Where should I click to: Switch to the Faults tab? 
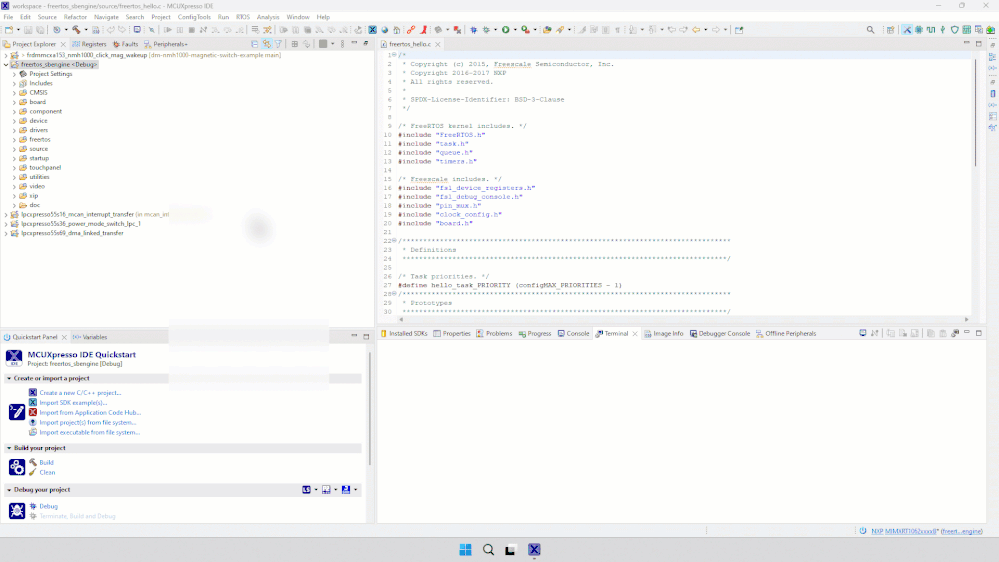pos(126,44)
